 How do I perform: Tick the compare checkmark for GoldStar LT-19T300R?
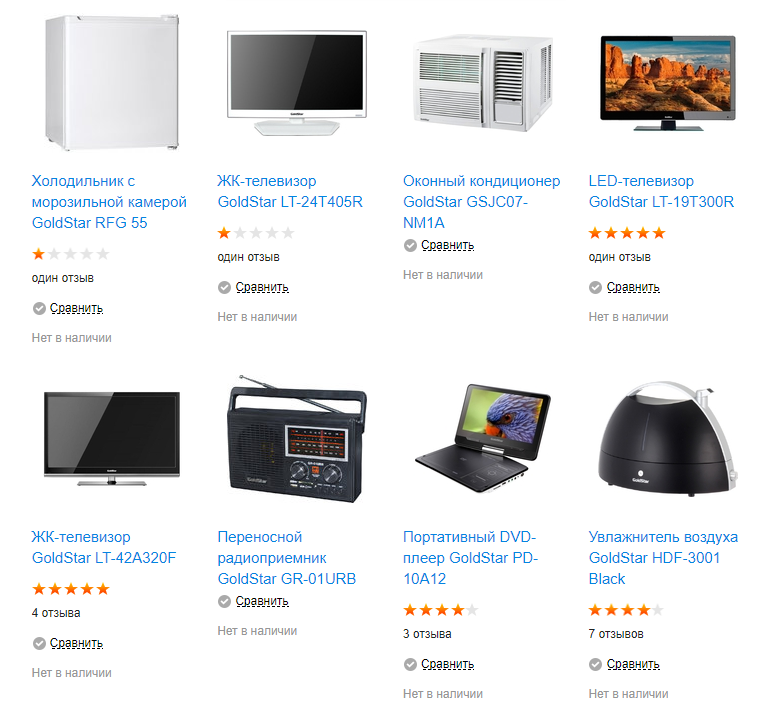point(595,287)
